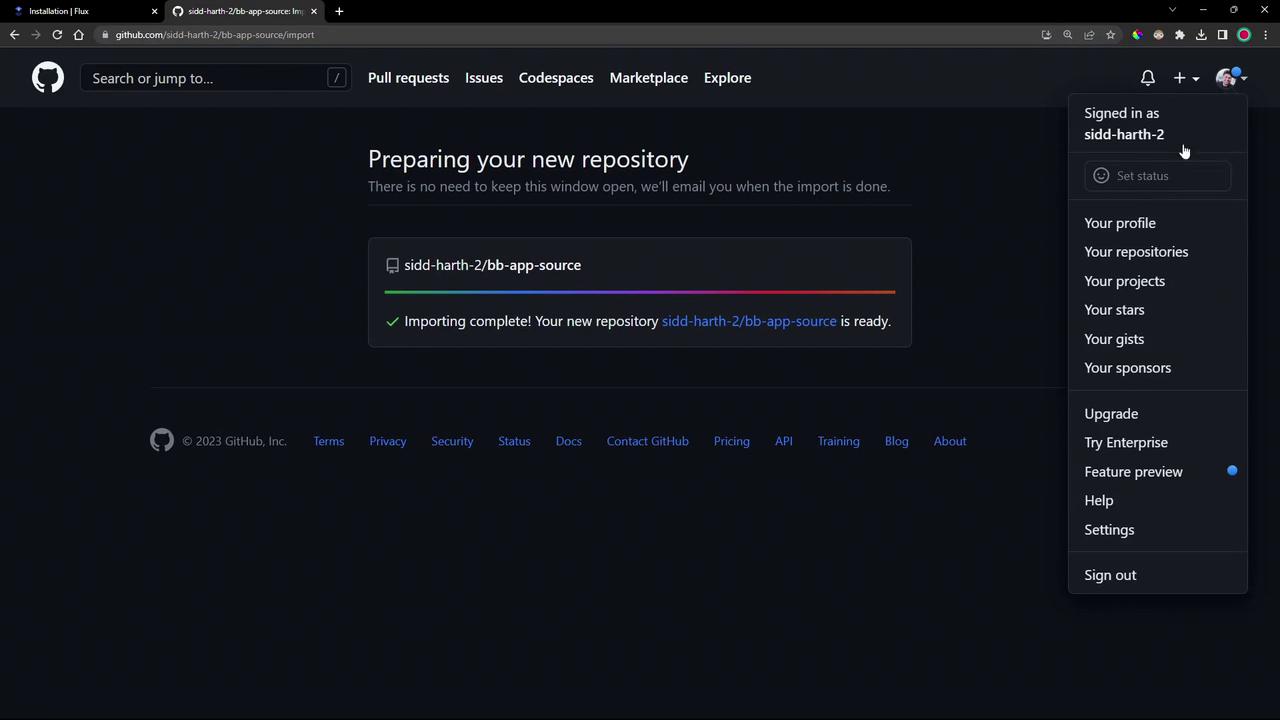Open Chrome's three-dot menu

(1265, 35)
